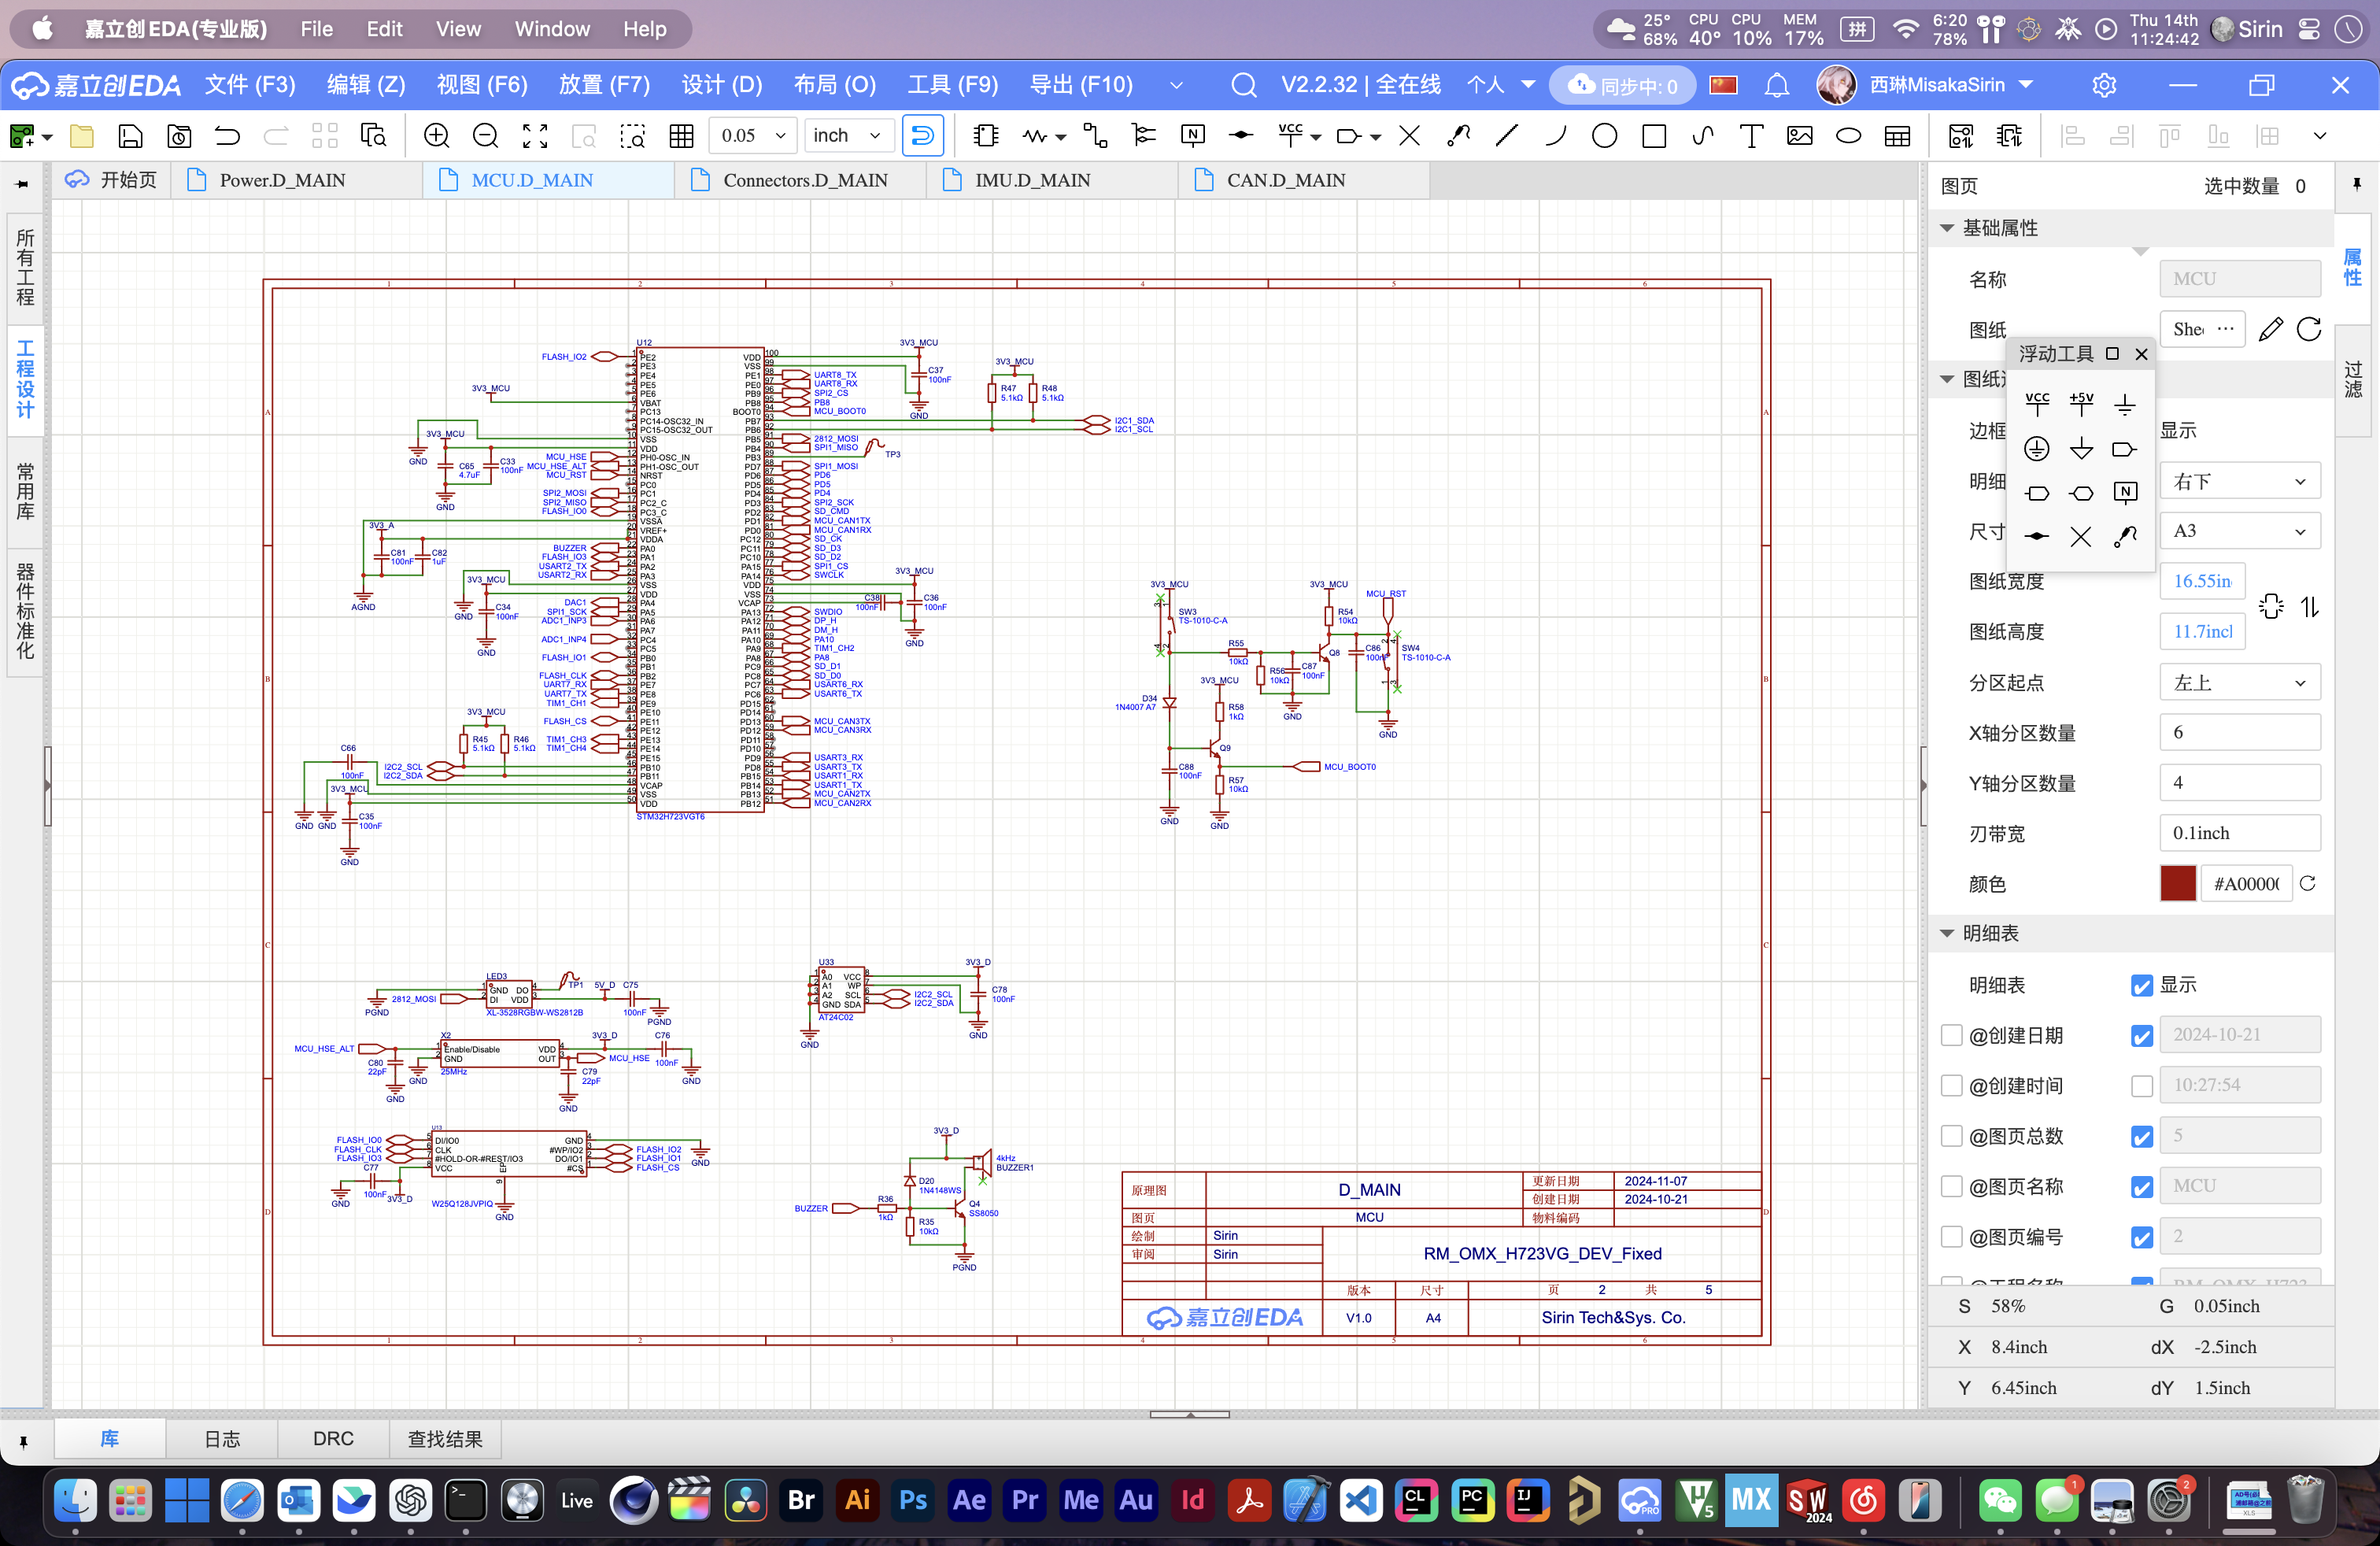Click the 同步中: 0 sync button
Screen dimensions: 2380x1546
[1621, 86]
